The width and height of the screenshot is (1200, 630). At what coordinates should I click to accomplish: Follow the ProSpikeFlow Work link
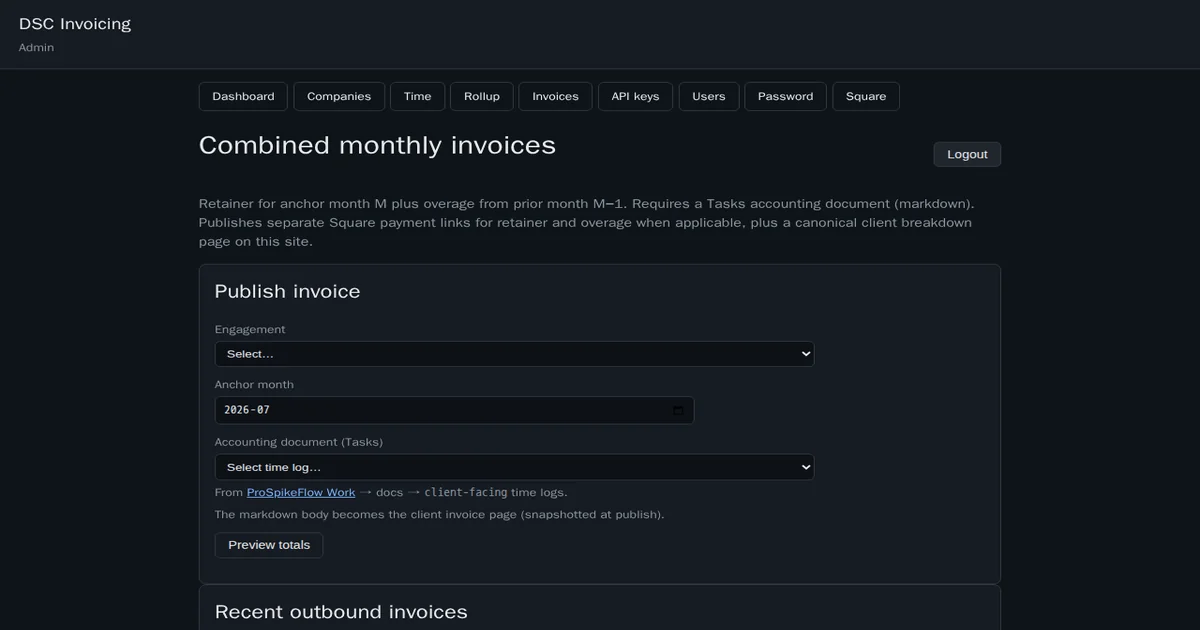(x=301, y=492)
